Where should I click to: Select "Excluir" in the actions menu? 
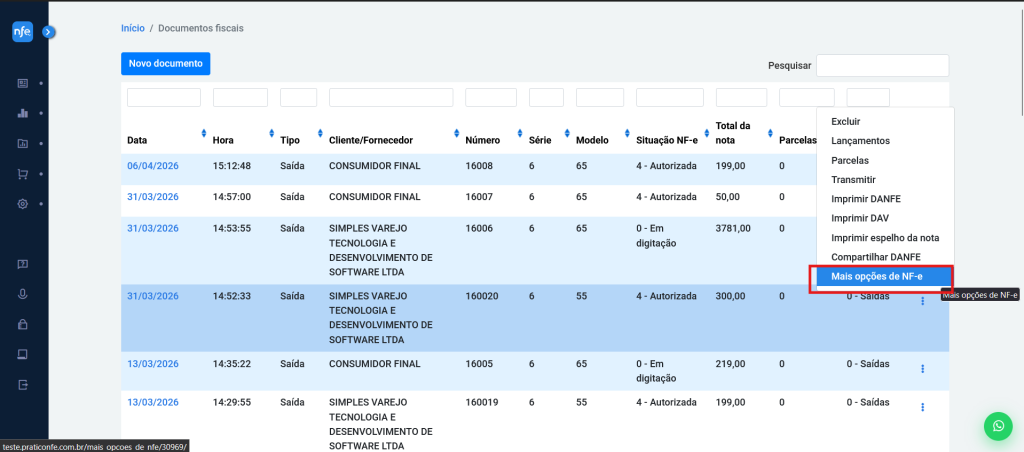click(846, 121)
